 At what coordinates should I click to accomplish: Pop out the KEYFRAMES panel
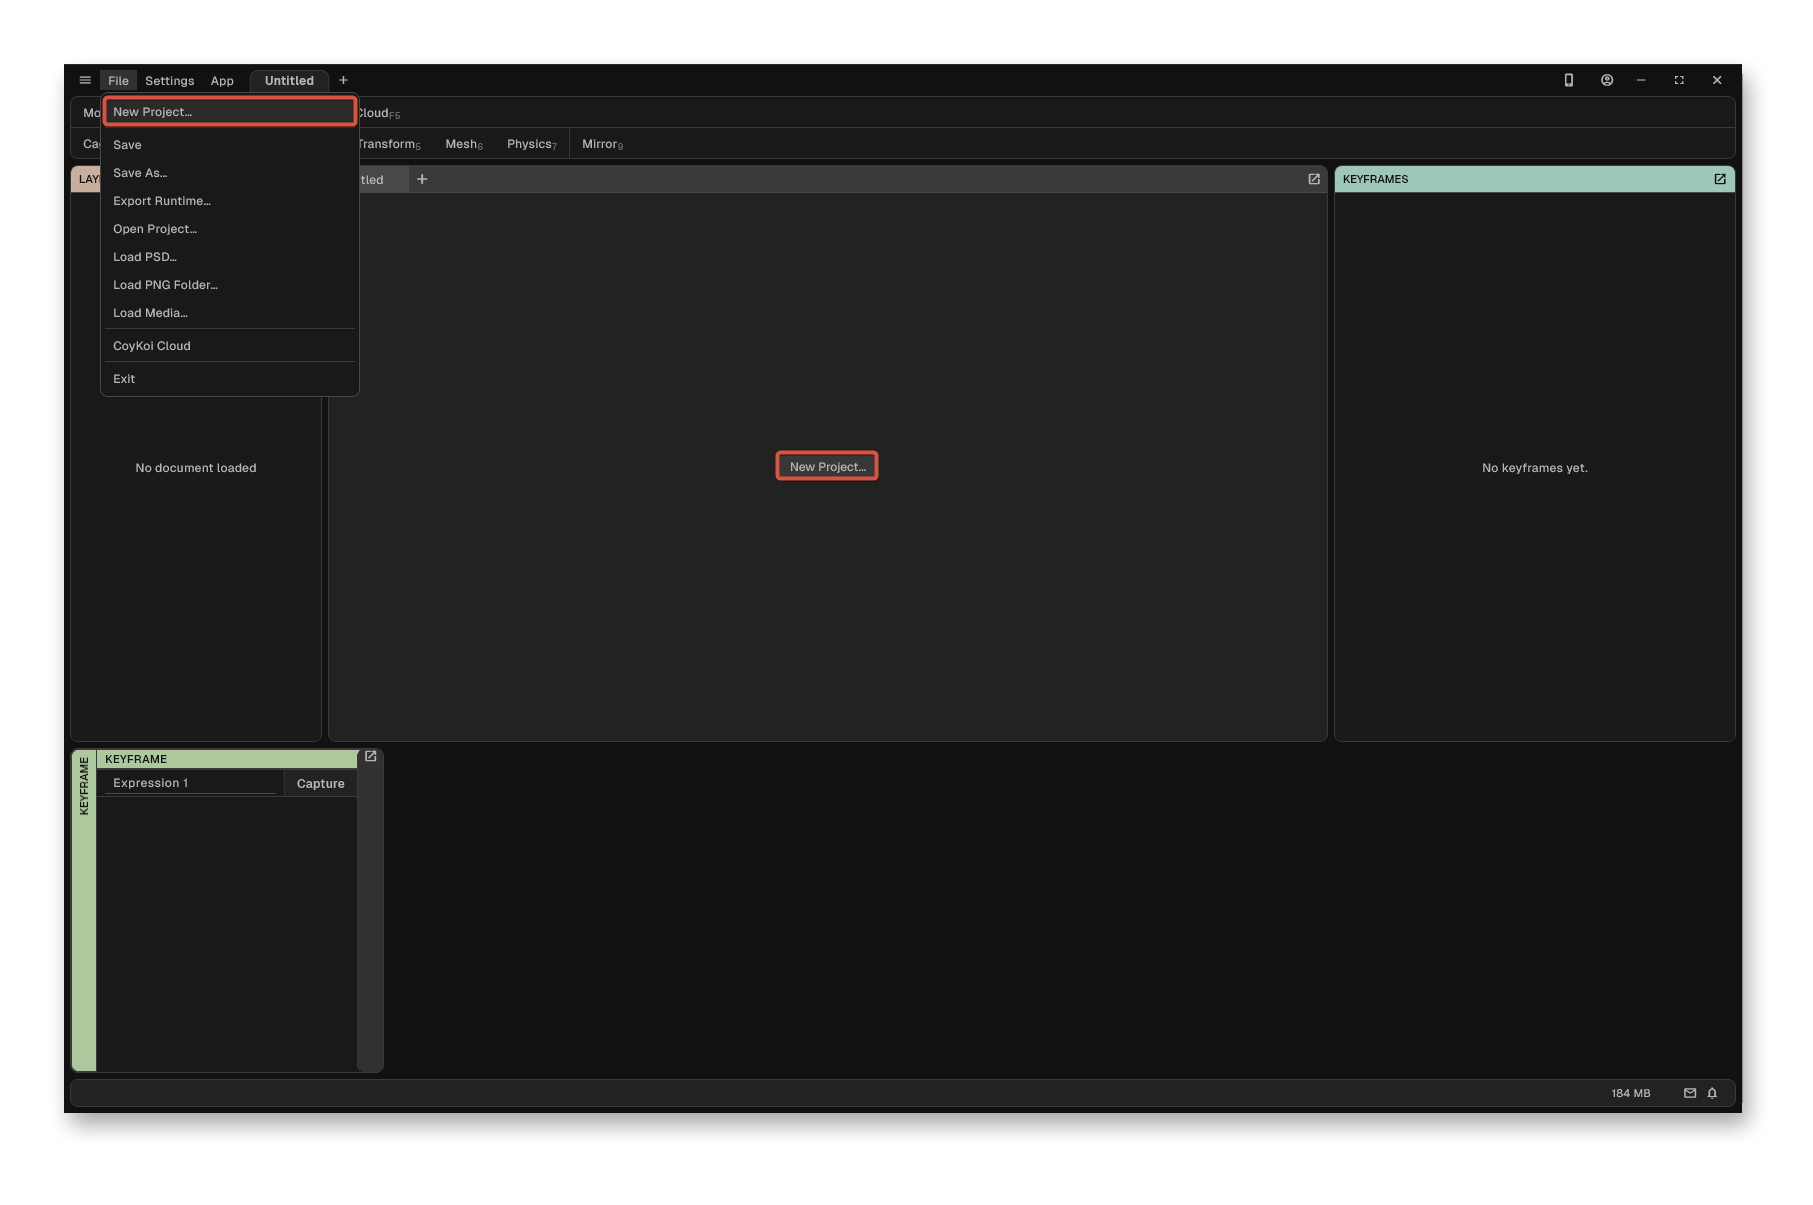point(1719,179)
